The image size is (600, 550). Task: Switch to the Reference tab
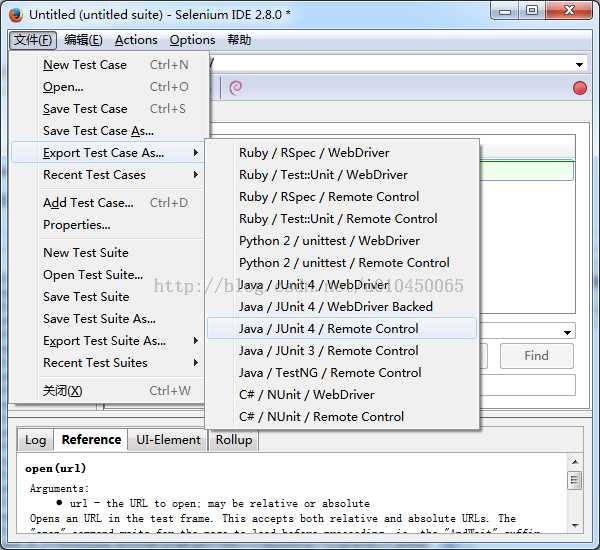[x=91, y=440]
